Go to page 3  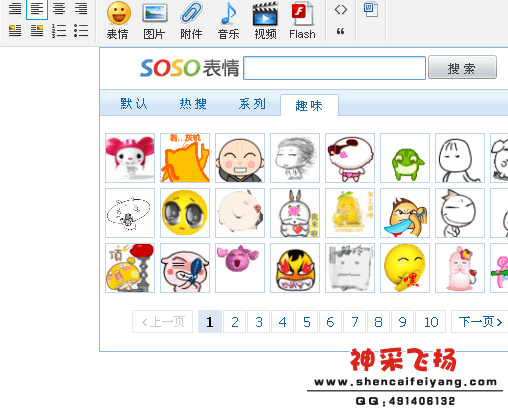point(259,322)
